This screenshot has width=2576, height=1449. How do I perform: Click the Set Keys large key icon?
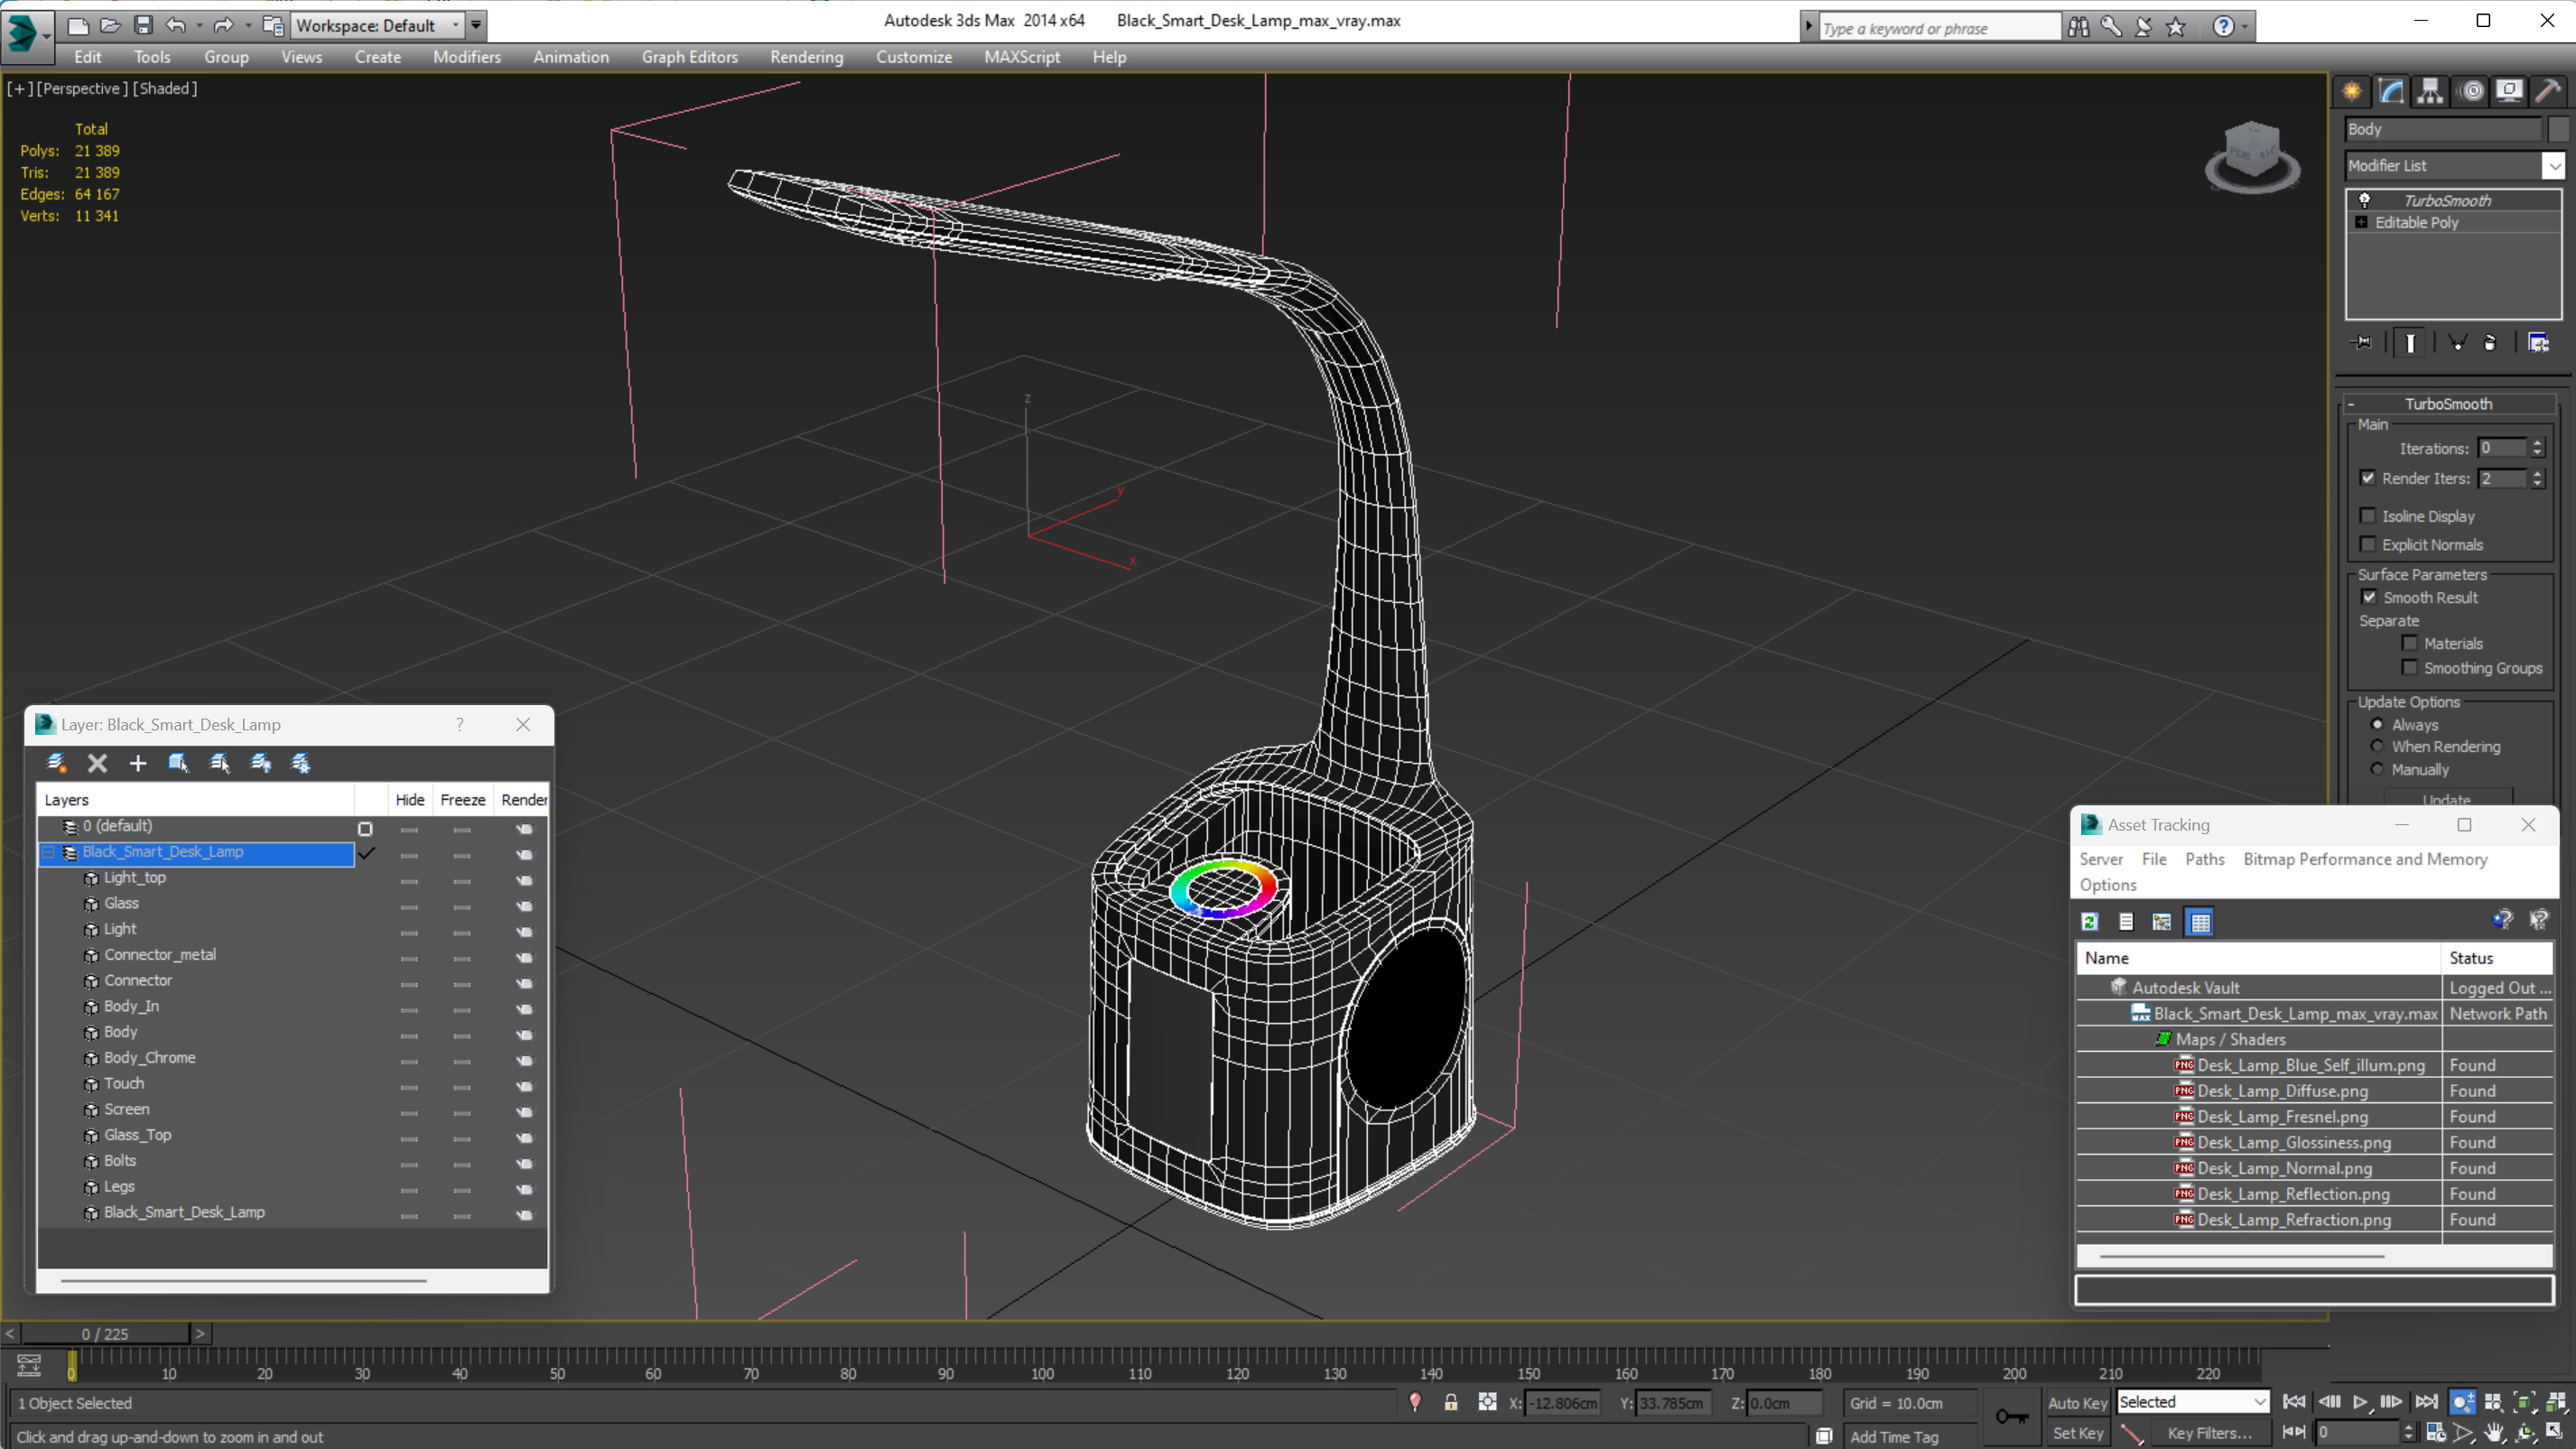coord(2011,1416)
